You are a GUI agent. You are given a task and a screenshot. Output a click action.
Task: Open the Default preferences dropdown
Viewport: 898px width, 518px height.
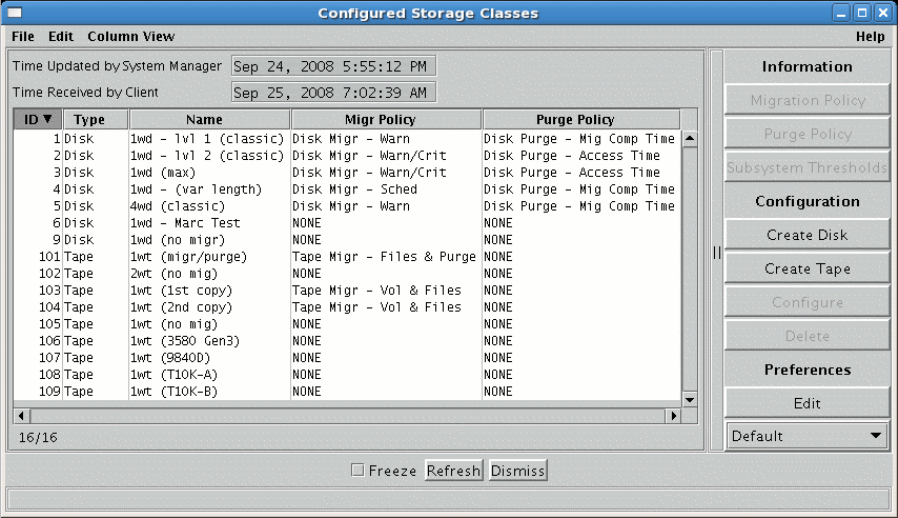coord(807,436)
